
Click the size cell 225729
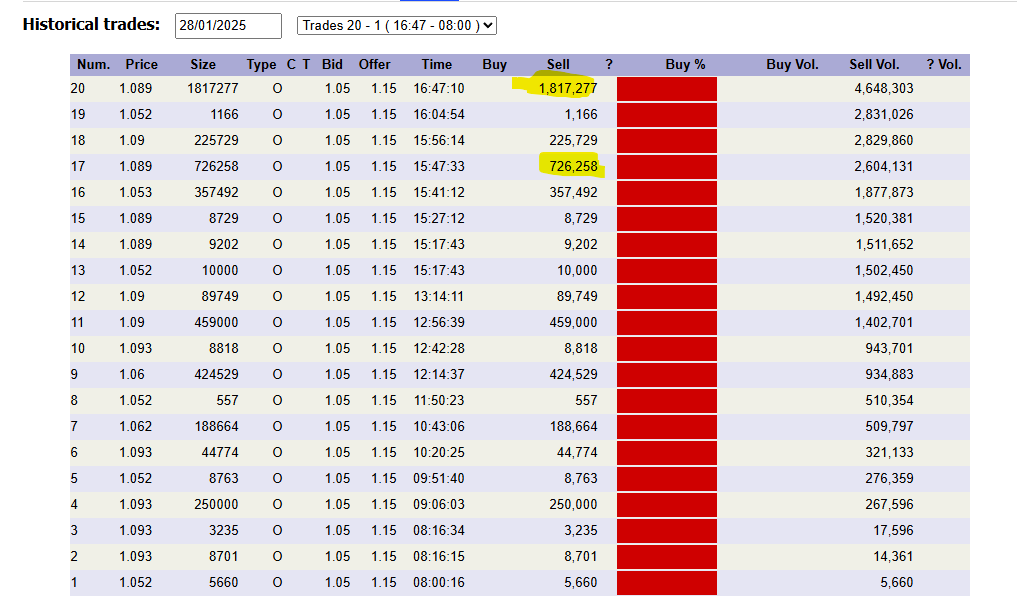(x=216, y=140)
